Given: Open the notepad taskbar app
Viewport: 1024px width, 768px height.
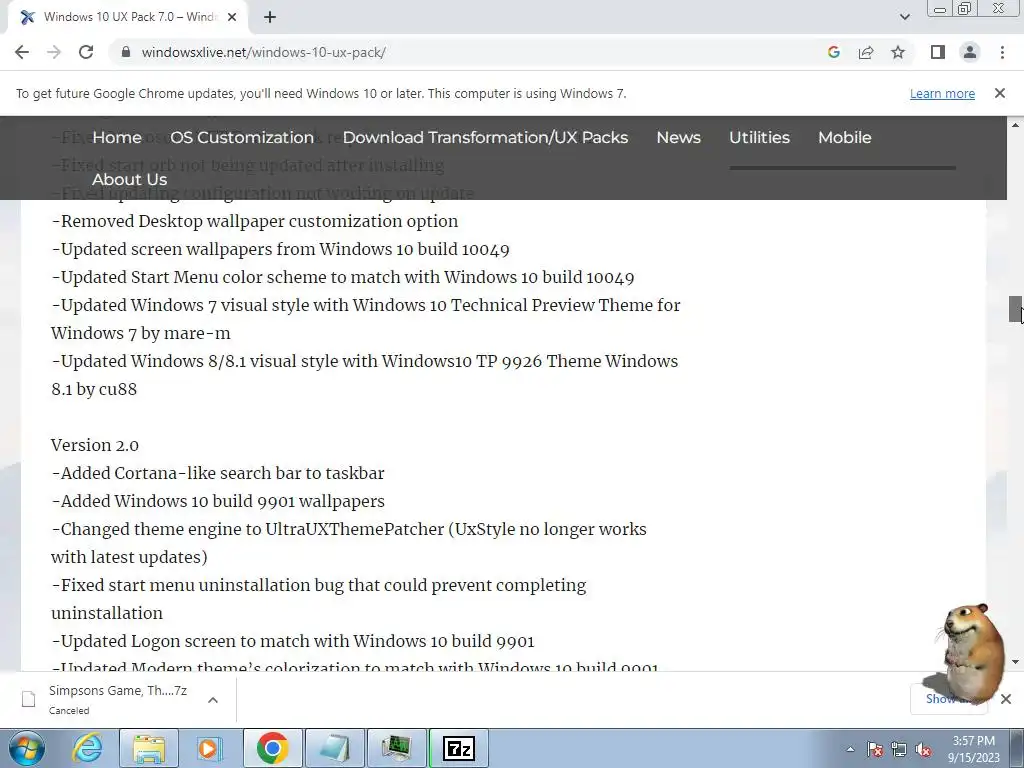Looking at the screenshot, I should click(x=334, y=748).
